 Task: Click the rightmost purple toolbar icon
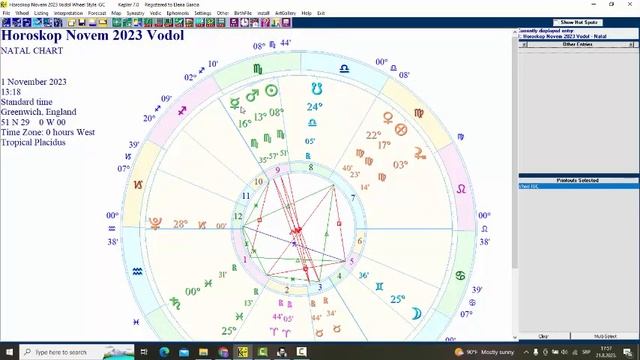(x=286, y=22)
